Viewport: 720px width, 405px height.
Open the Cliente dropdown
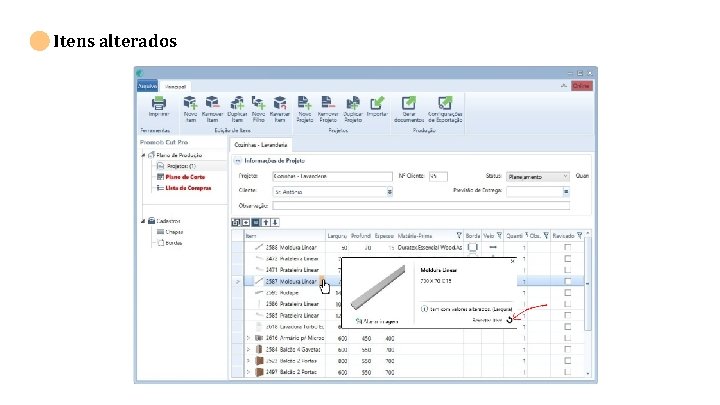389,191
